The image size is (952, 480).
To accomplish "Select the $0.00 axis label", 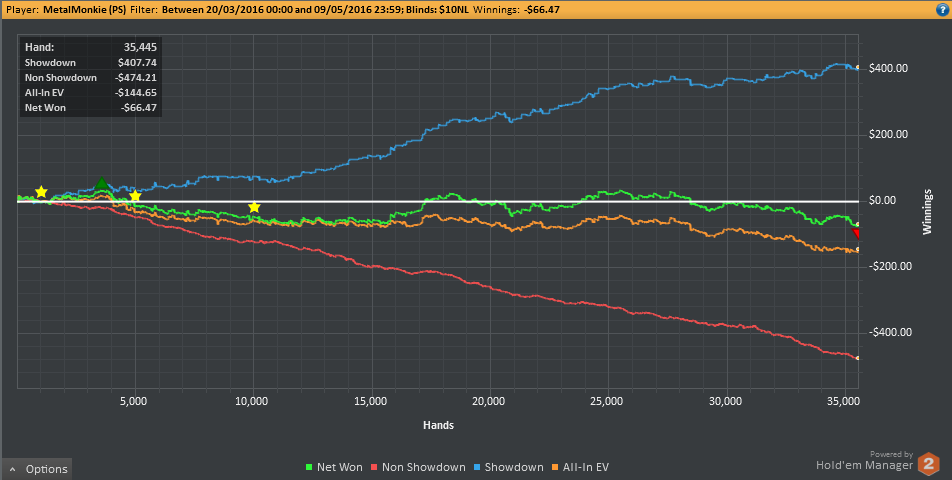I will click(x=883, y=201).
